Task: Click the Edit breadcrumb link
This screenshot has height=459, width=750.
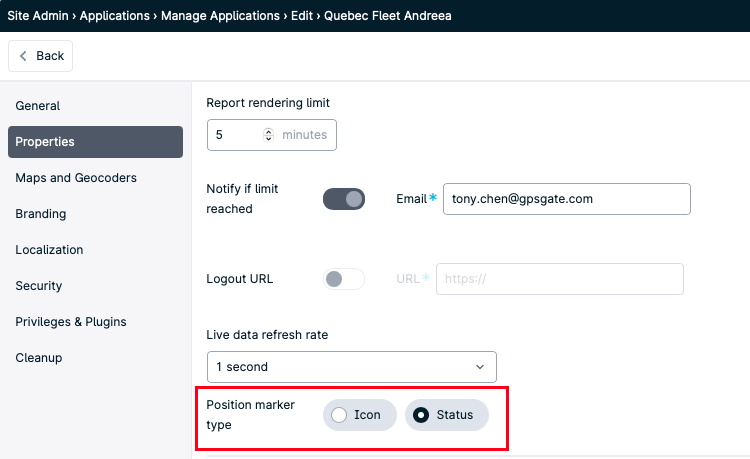Action: click(x=302, y=16)
